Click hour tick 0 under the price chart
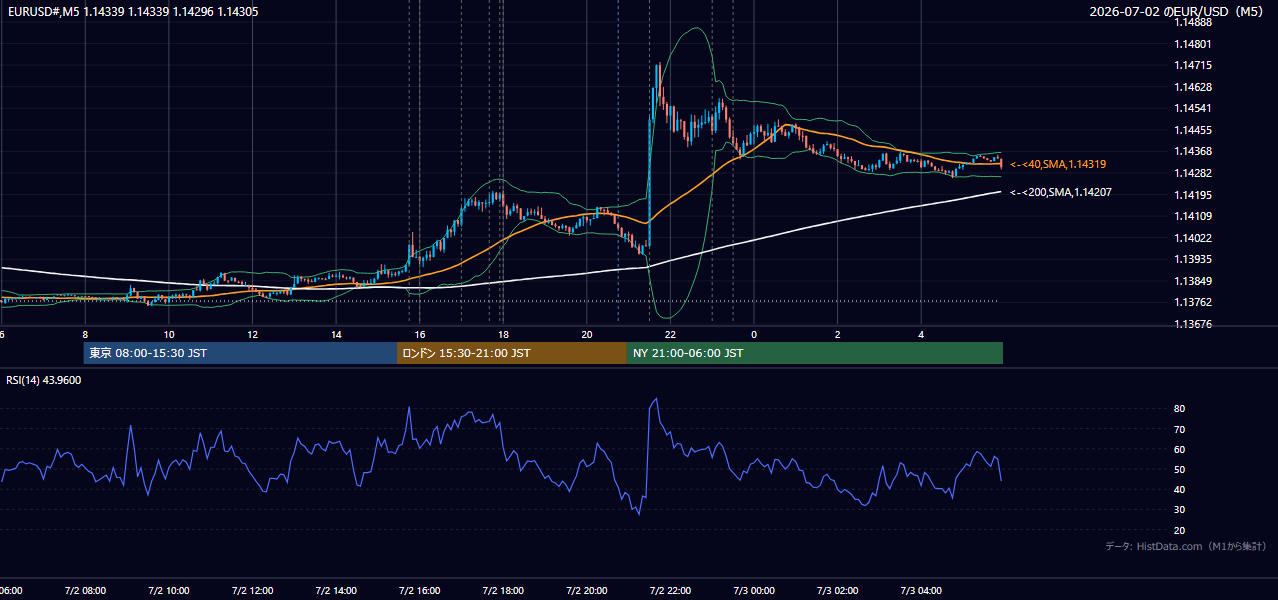 [x=754, y=334]
